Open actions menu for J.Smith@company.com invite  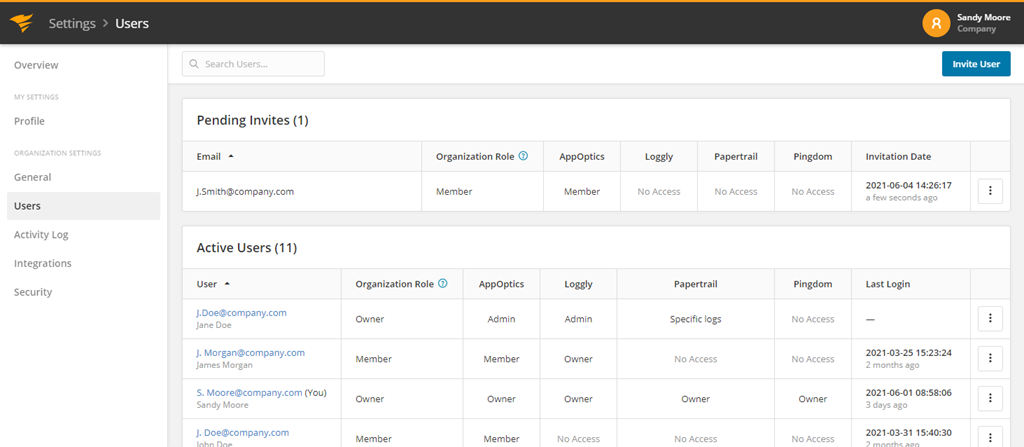[989, 191]
